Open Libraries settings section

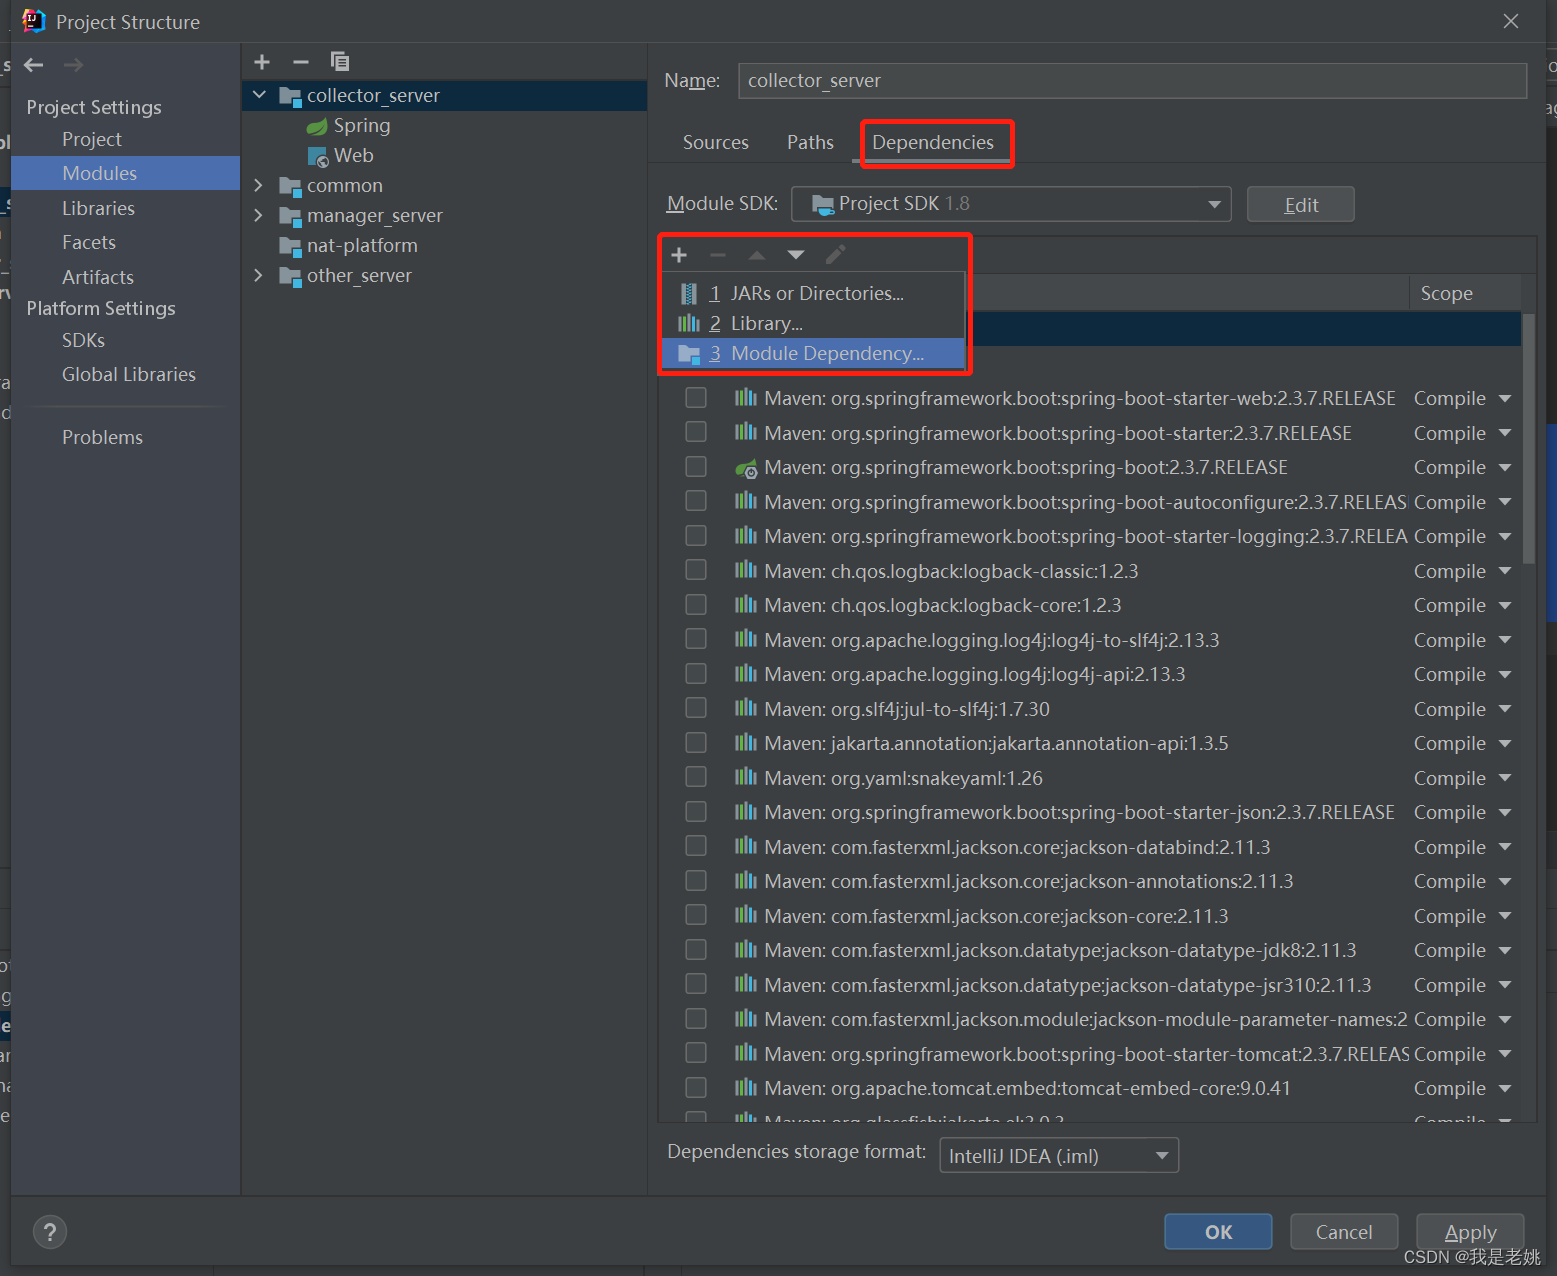pyautogui.click(x=98, y=208)
